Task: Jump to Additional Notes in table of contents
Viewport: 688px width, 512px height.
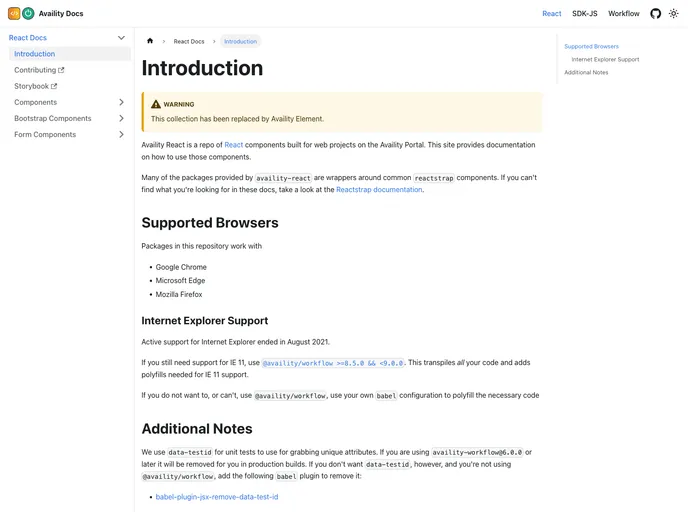Action: click(586, 72)
